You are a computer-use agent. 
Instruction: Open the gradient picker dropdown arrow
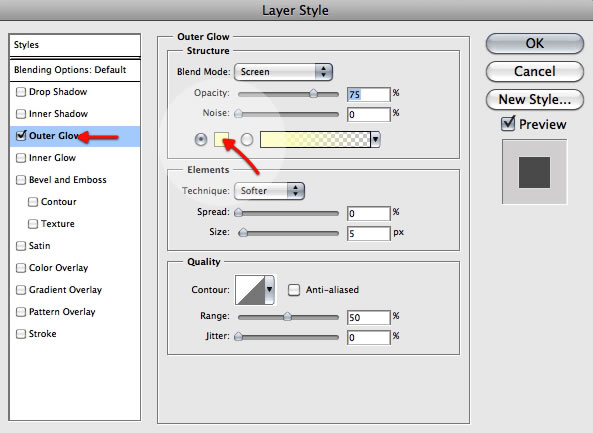tap(375, 140)
